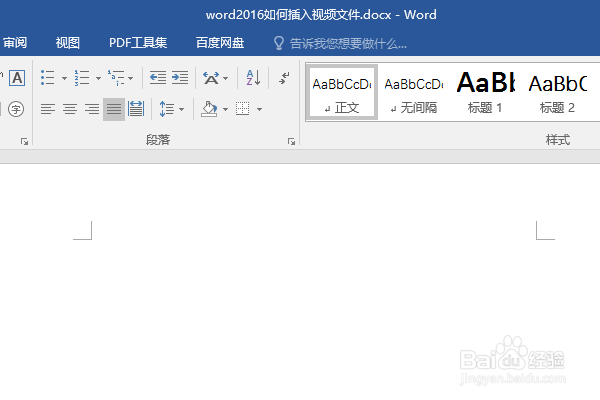This screenshot has height=400, width=600.
Task: Click the Enclose Characters 字 icon
Action: (16, 109)
